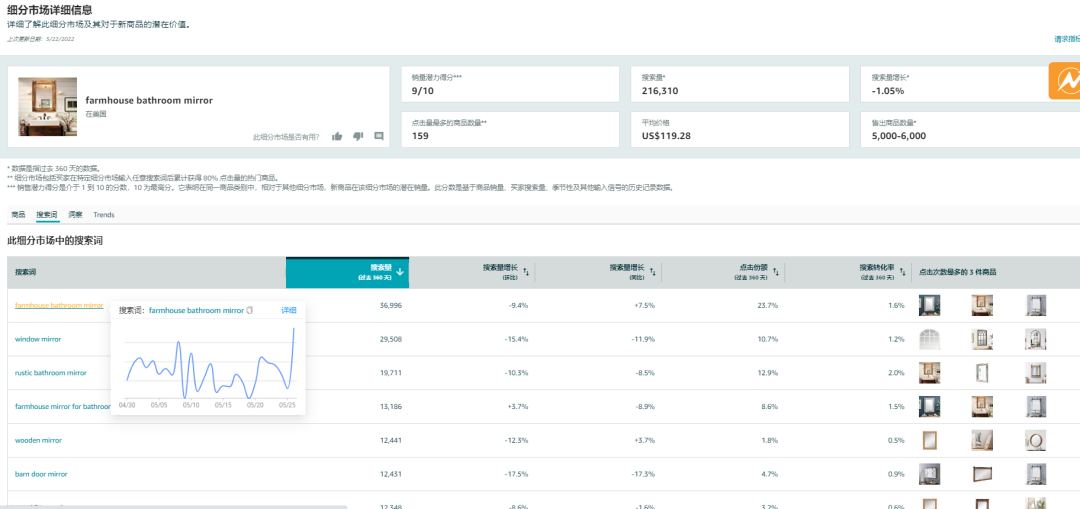
Task: Sort by 搜索量增长 (环比) column
Action: point(526,271)
